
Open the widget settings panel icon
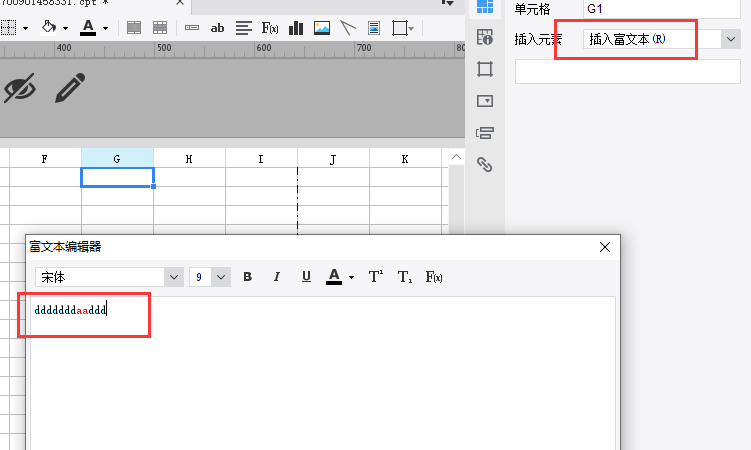tap(485, 101)
